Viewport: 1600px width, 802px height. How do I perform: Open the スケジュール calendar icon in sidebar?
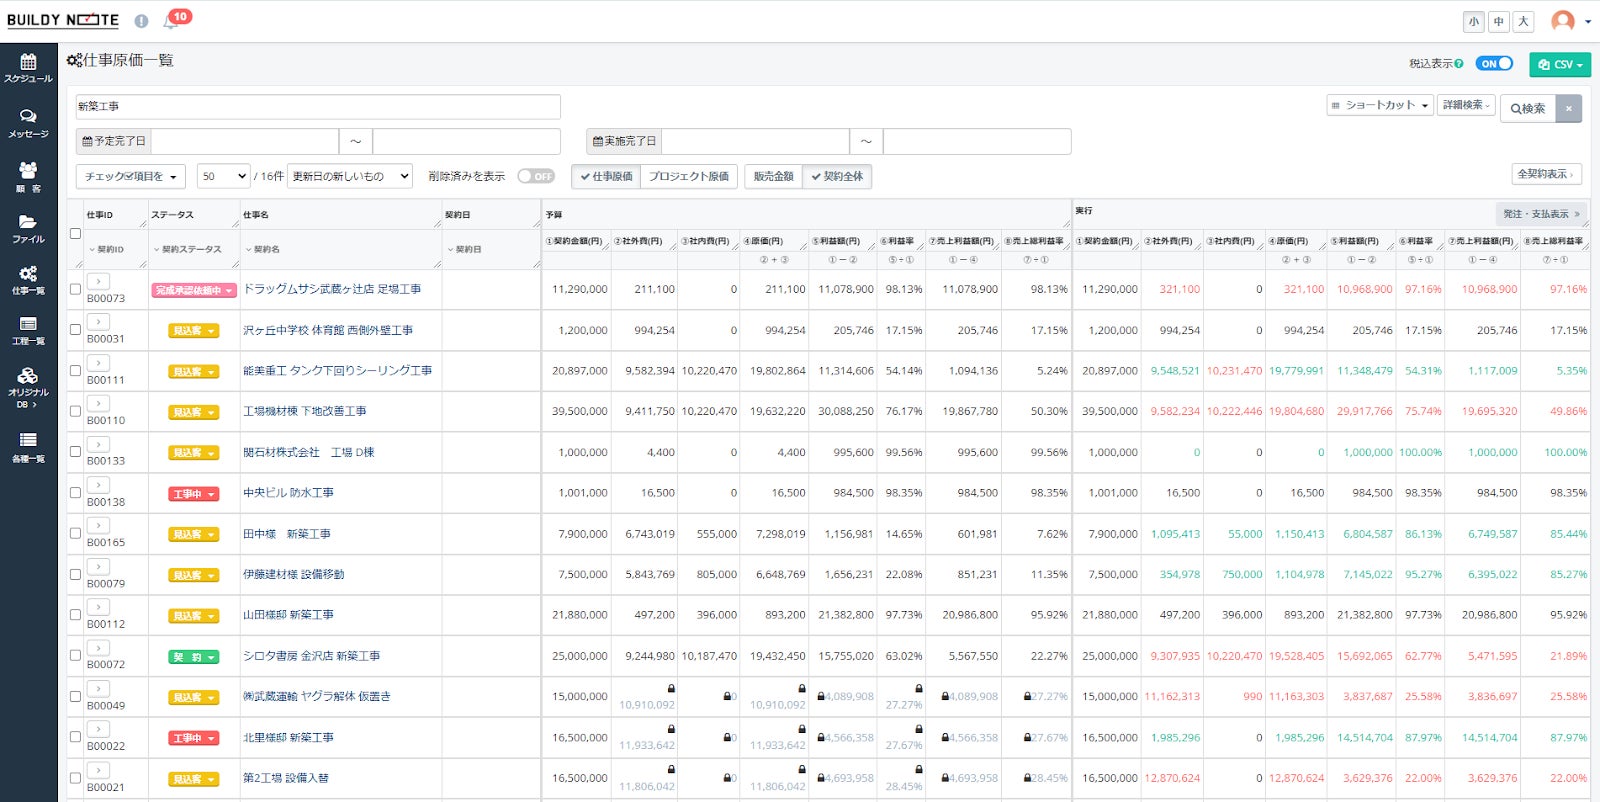pos(28,67)
